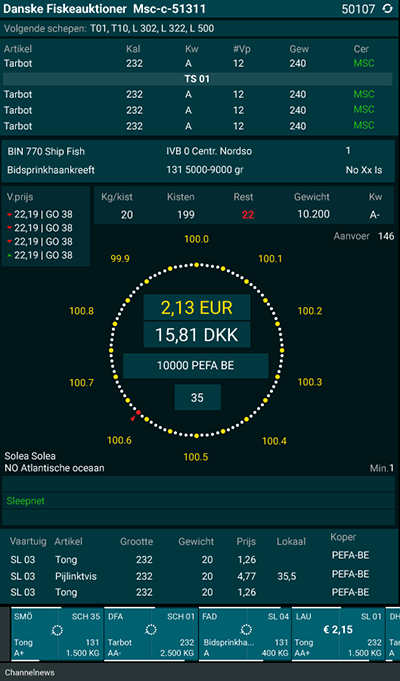Click the red Rest value 22
400x681 pixels.
coord(248,215)
